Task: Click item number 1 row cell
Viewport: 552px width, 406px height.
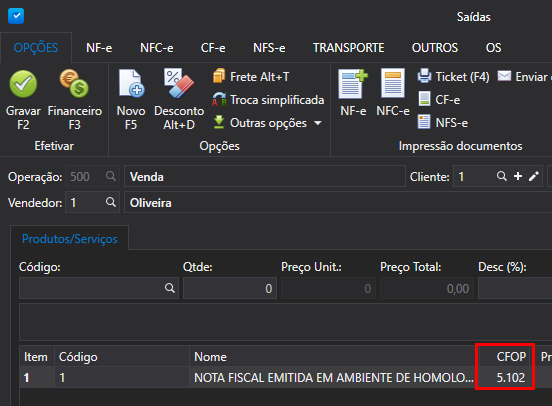Action: 36,377
